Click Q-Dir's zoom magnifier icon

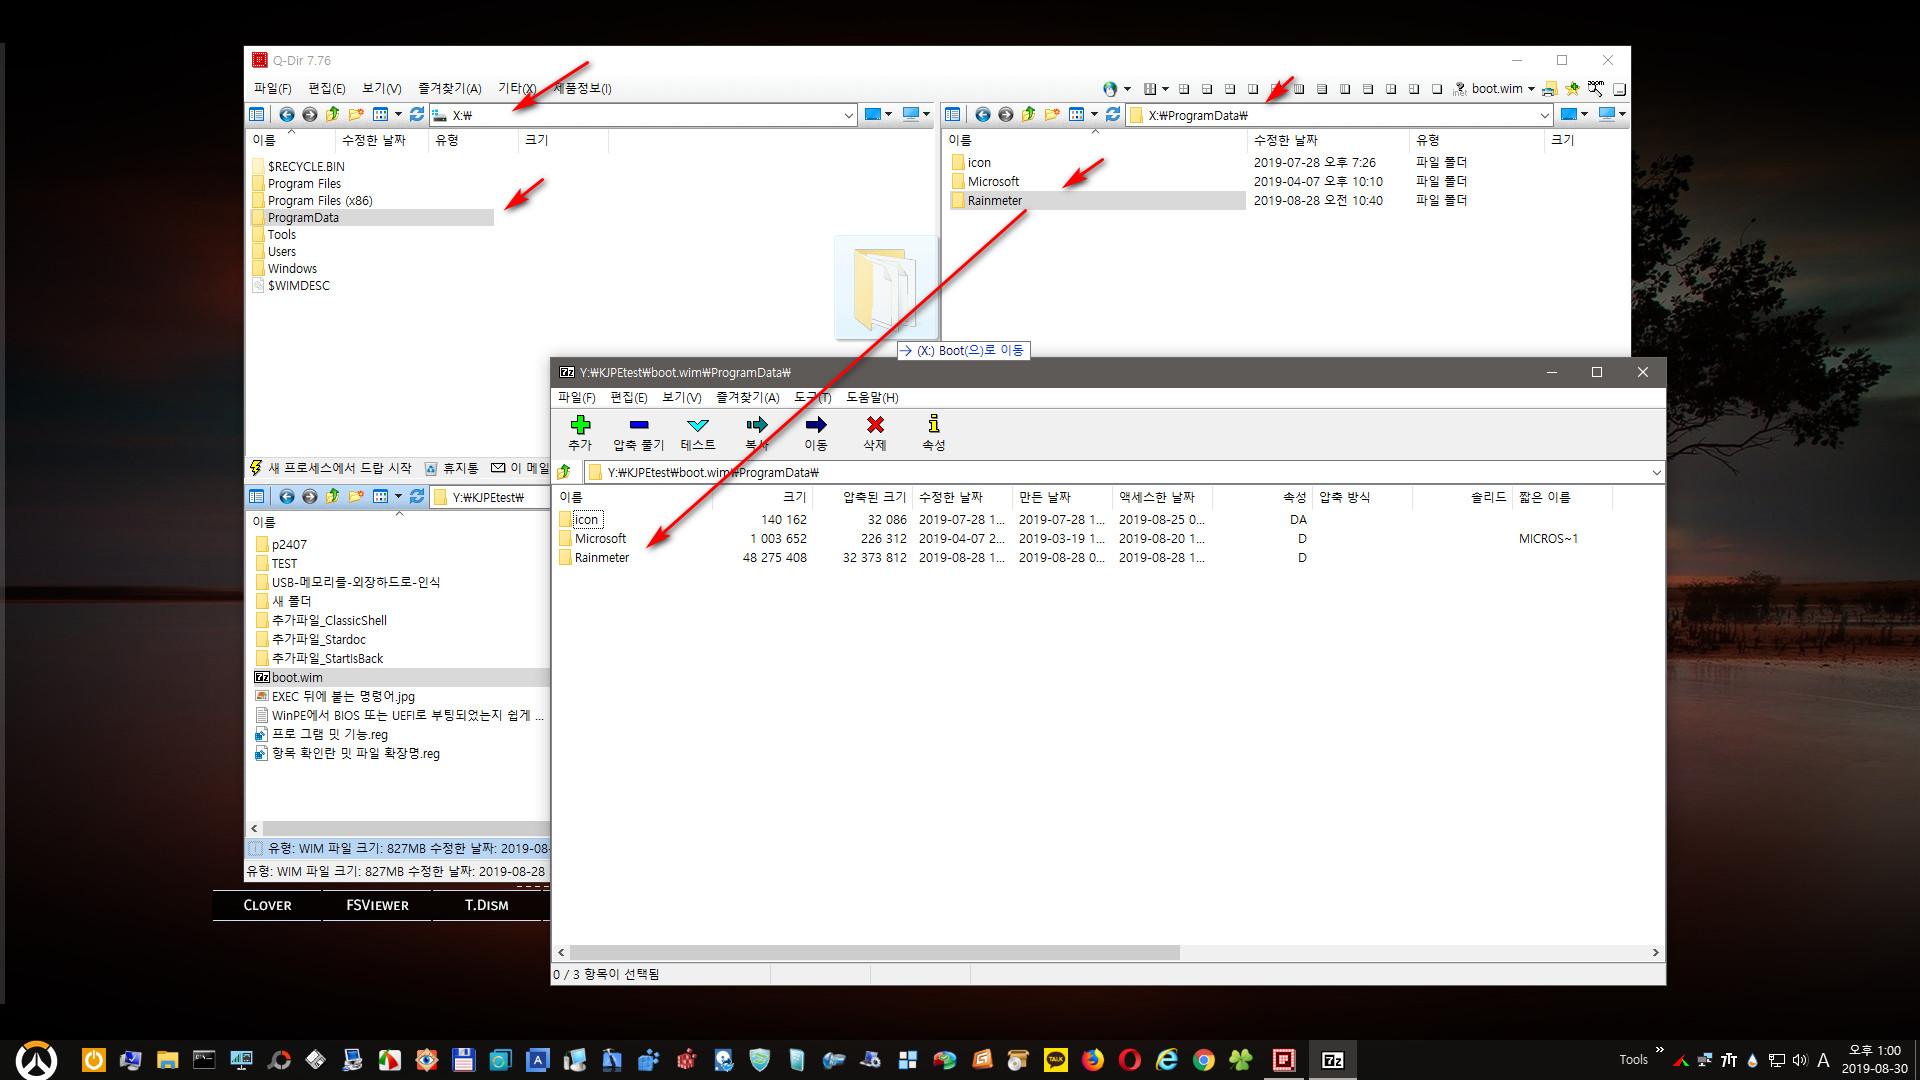tap(1595, 89)
